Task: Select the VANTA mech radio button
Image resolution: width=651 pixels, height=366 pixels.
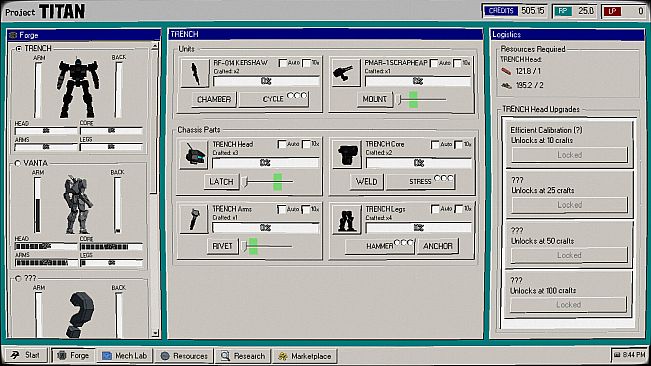Action: (x=17, y=164)
